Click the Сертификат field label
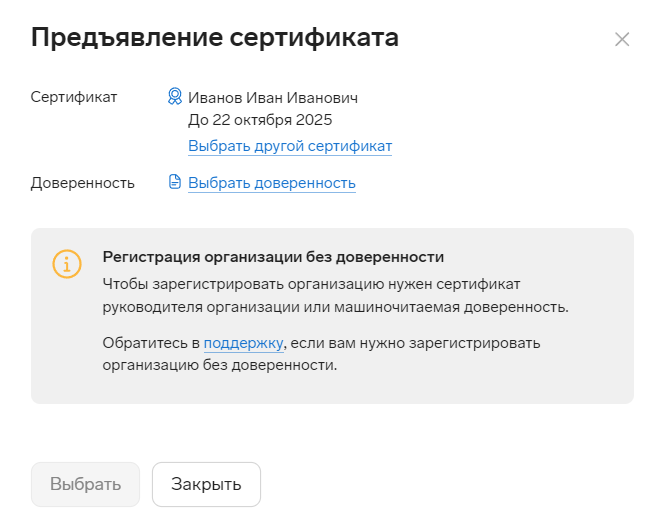660x517 pixels. (74, 97)
